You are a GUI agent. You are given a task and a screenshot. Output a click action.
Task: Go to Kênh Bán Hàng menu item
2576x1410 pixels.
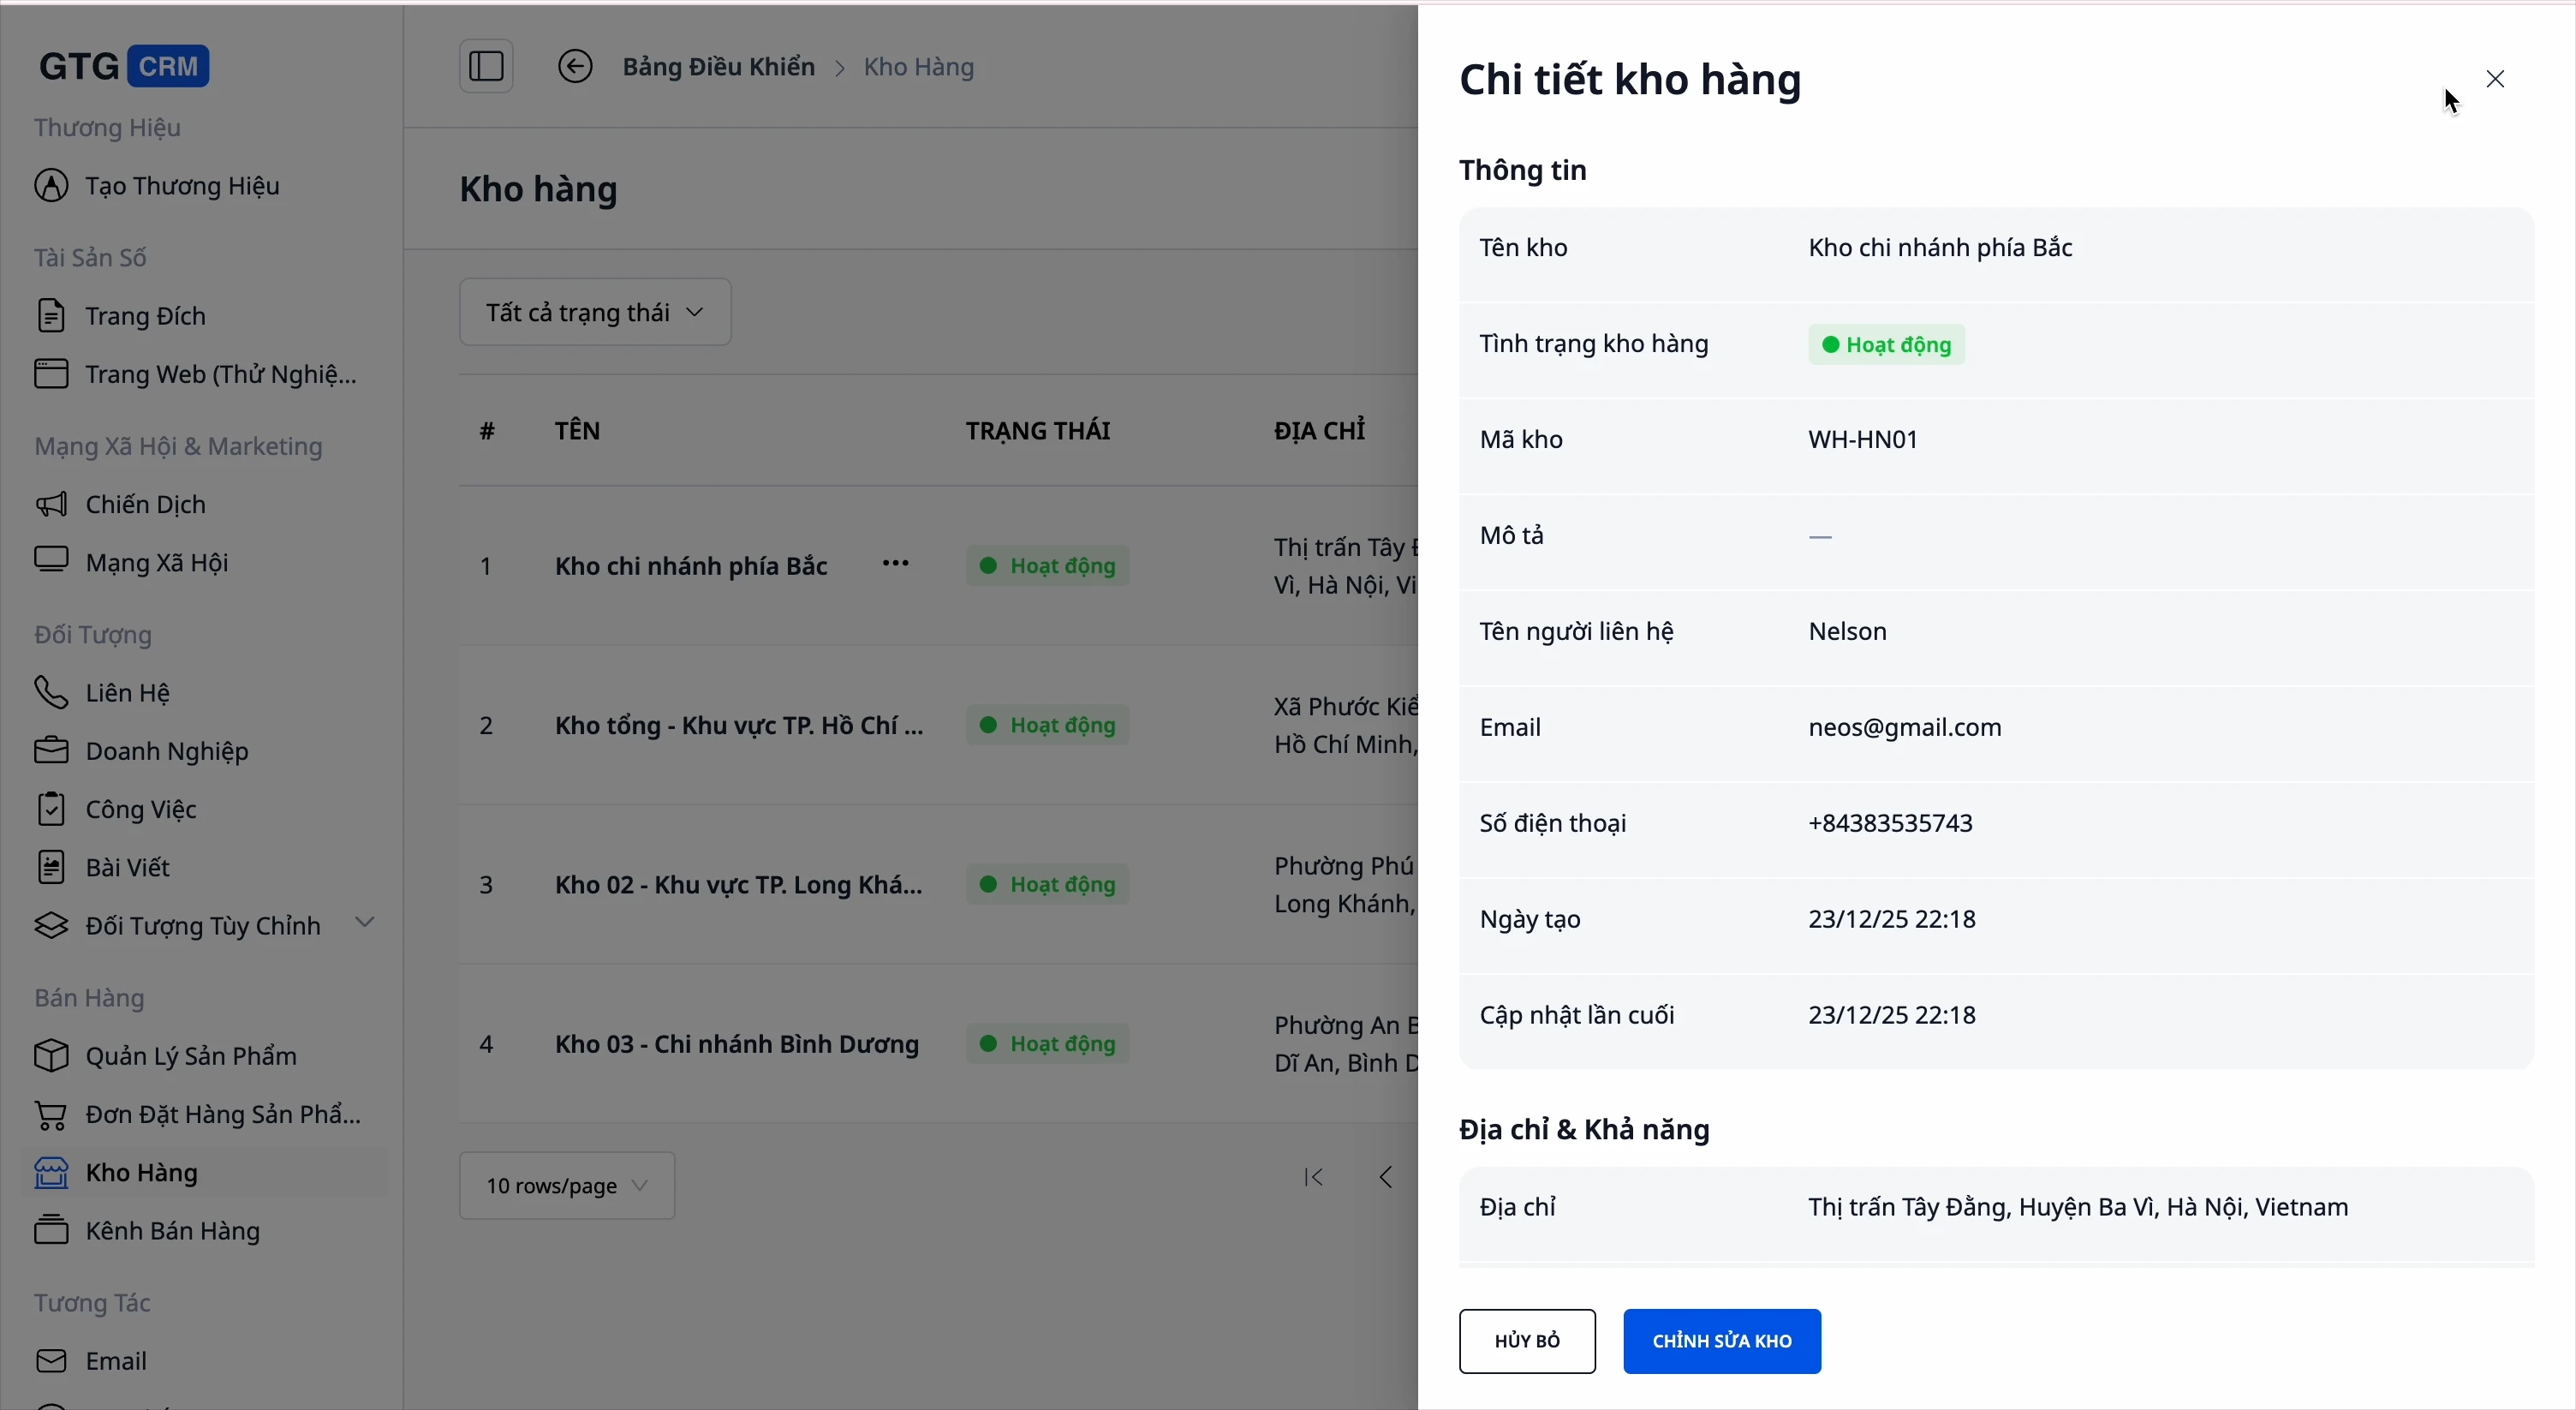(x=173, y=1231)
